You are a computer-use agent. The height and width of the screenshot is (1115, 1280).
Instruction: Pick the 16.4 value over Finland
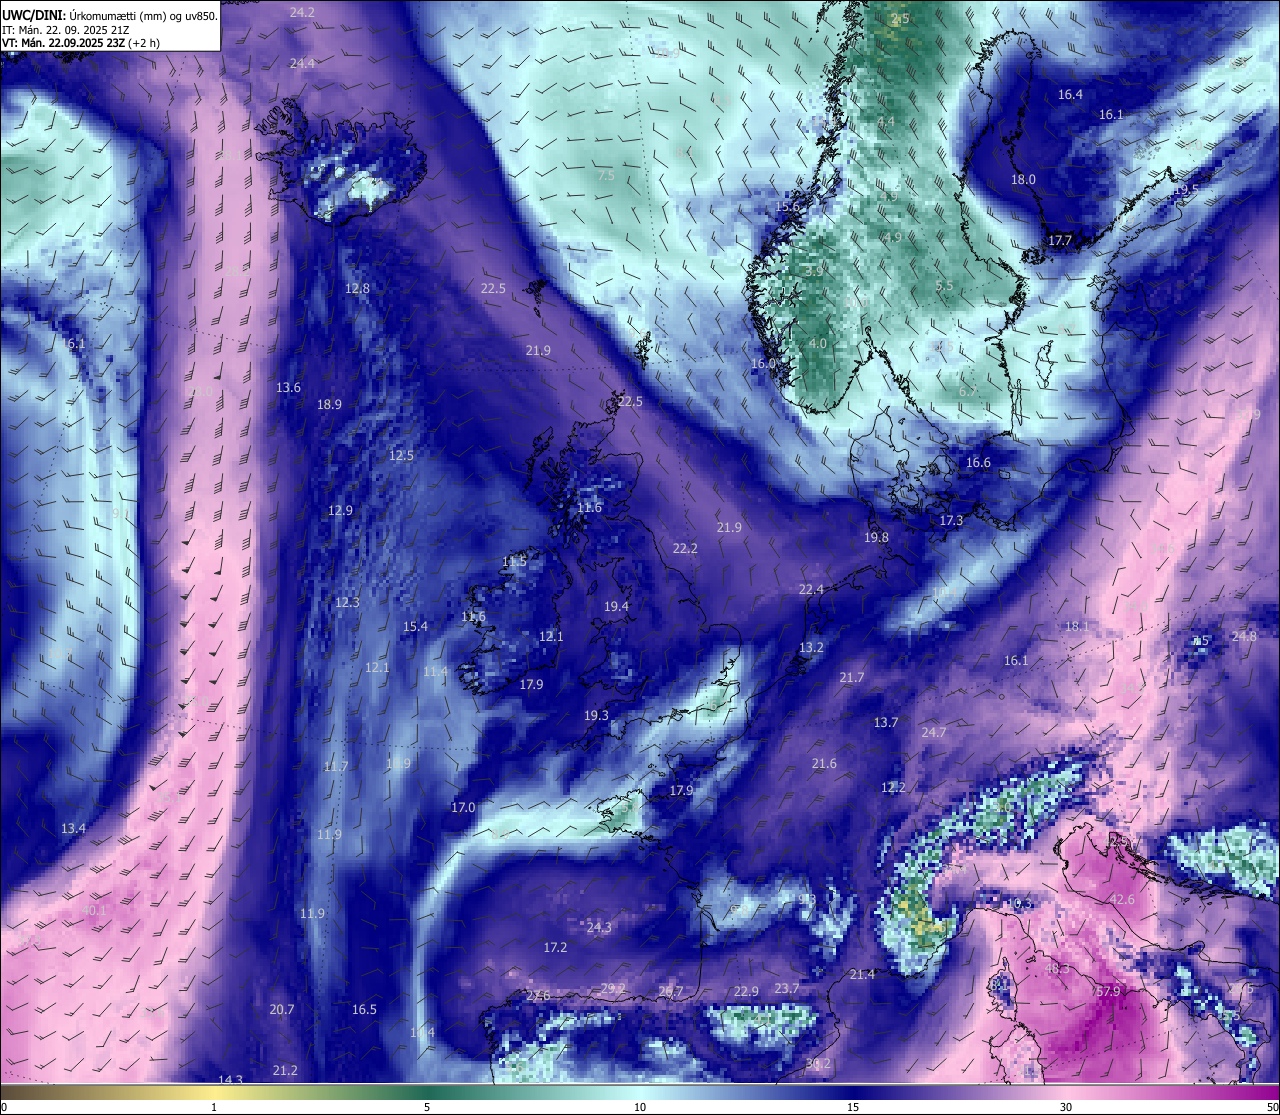pyautogui.click(x=1070, y=94)
